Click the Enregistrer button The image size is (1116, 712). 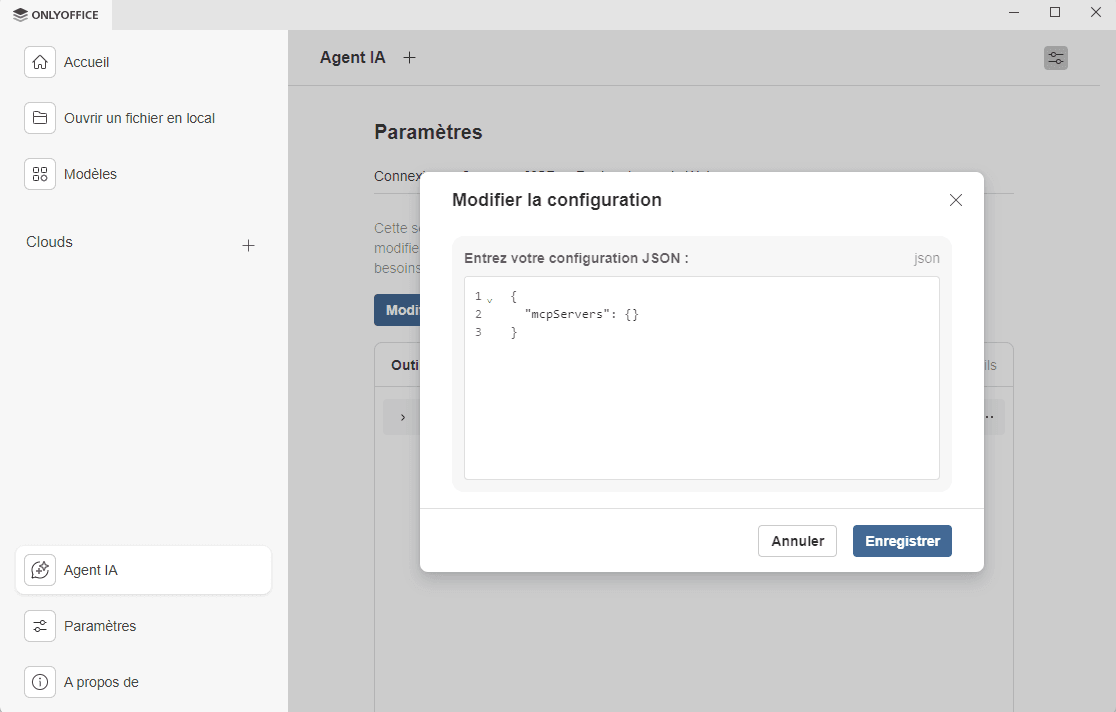(901, 540)
